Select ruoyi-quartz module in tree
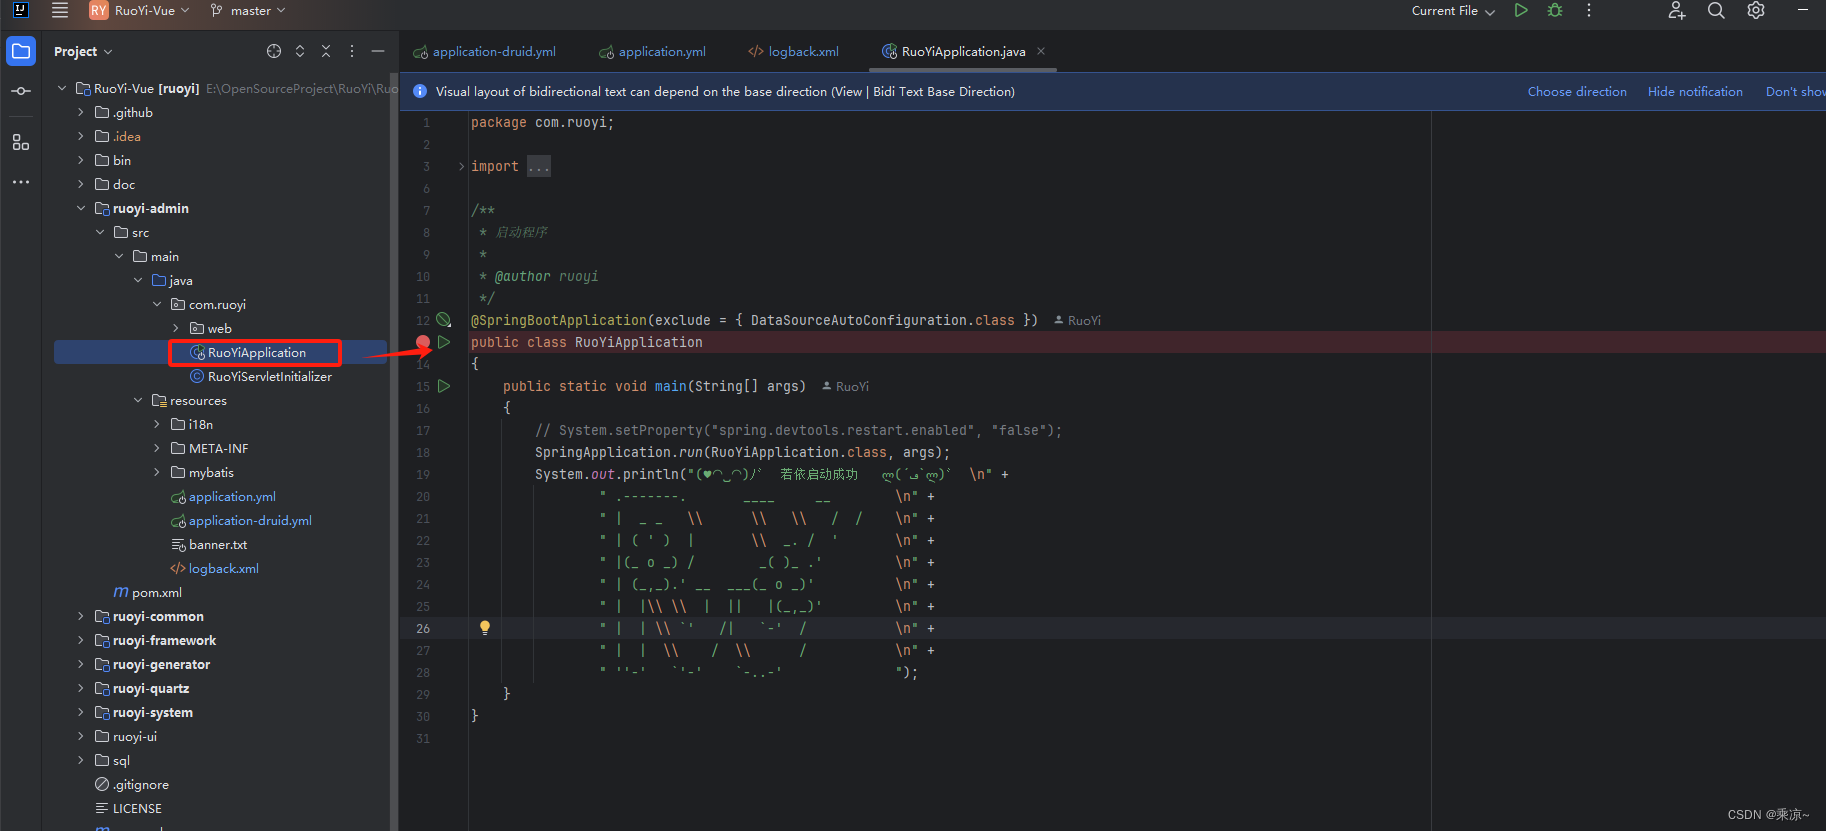The image size is (1826, 831). [142, 688]
